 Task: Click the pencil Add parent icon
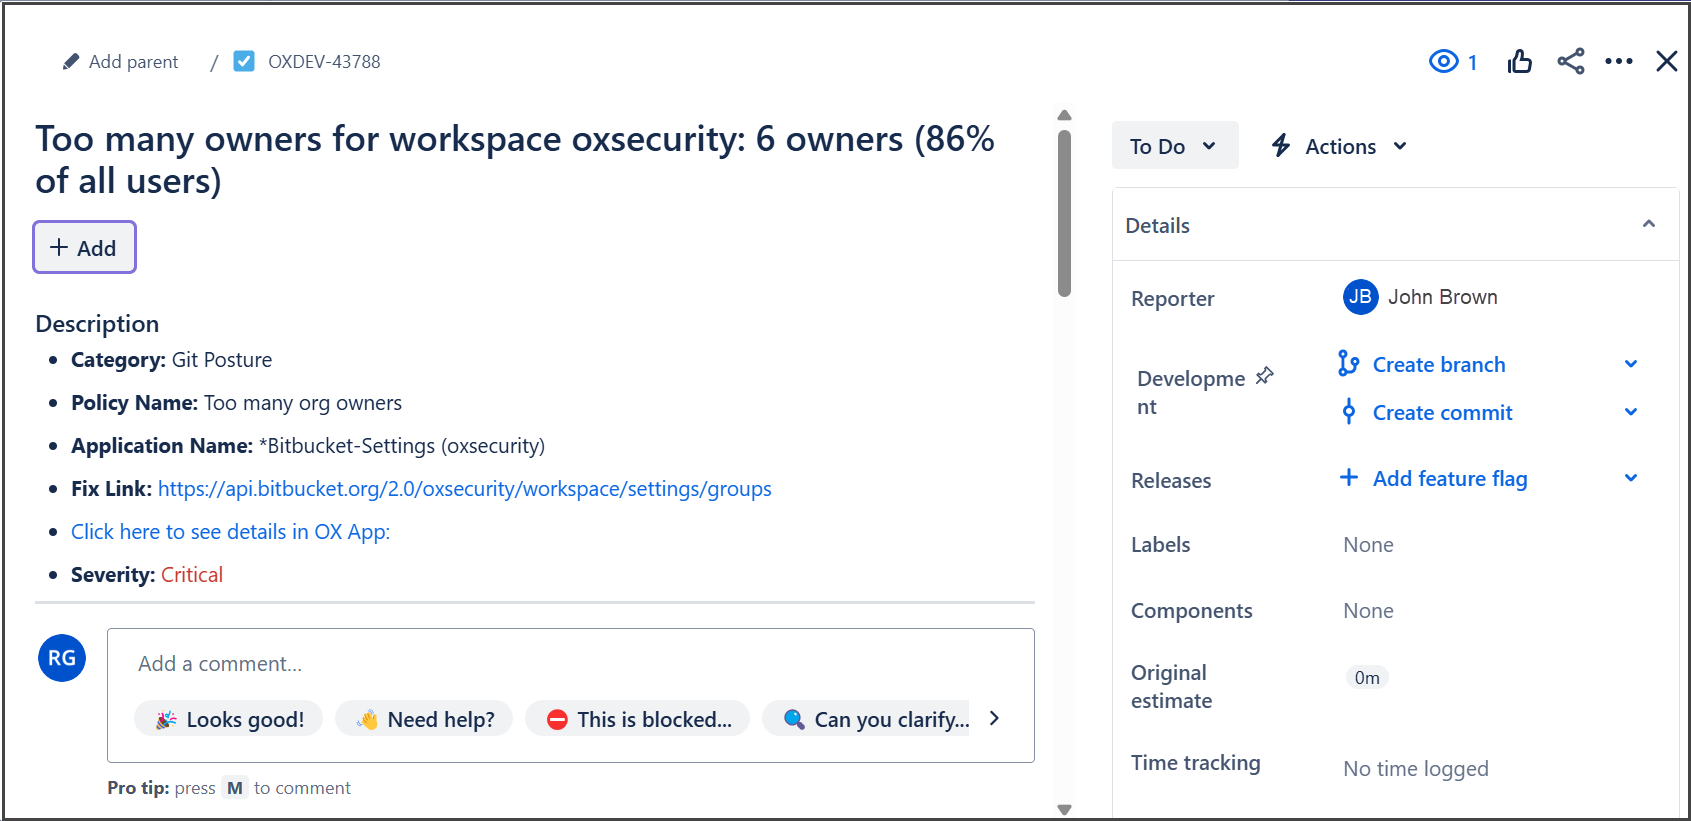pyautogui.click(x=71, y=62)
